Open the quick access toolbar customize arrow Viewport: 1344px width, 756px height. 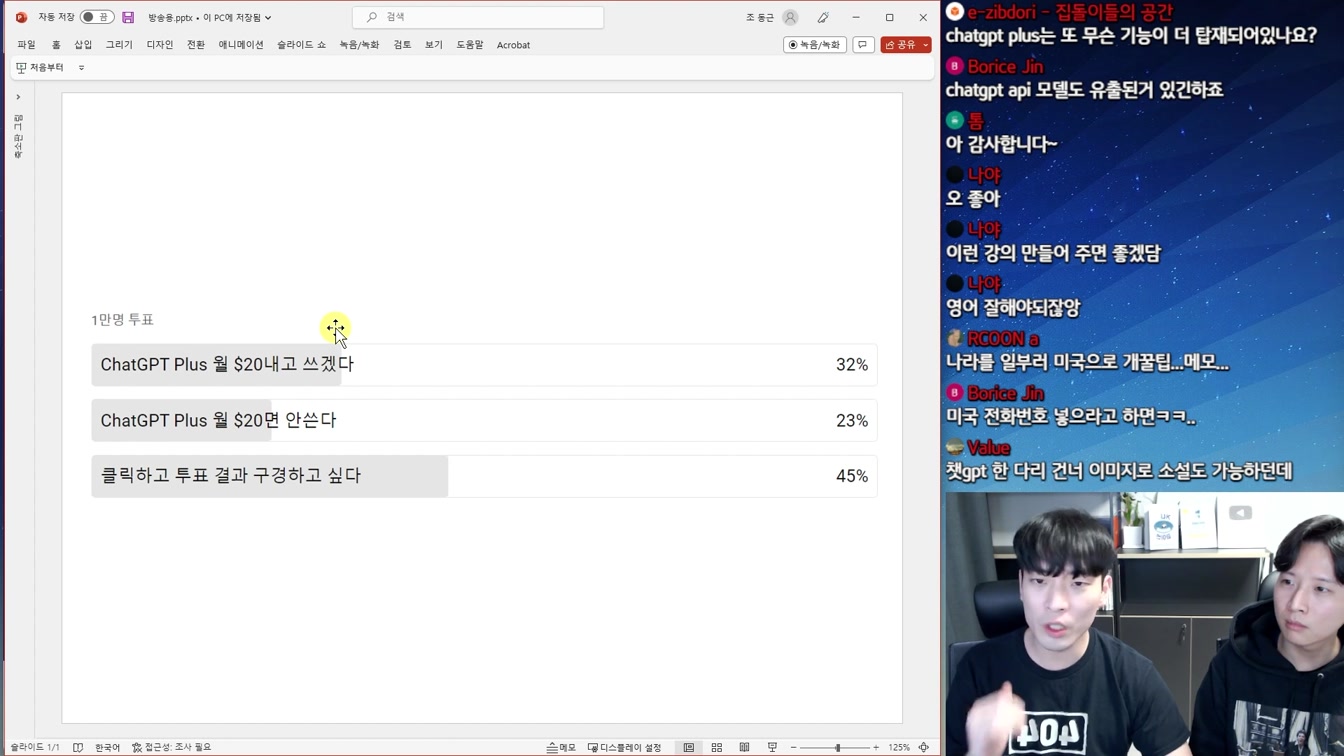[x=82, y=68]
